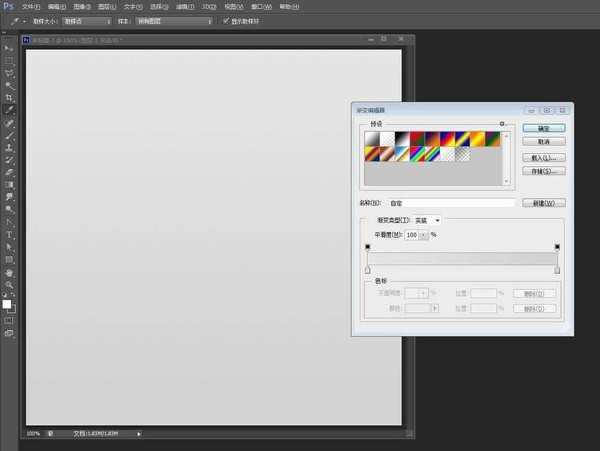Select the Clone Stamp tool
This screenshot has width=600, height=451.
(x=10, y=148)
